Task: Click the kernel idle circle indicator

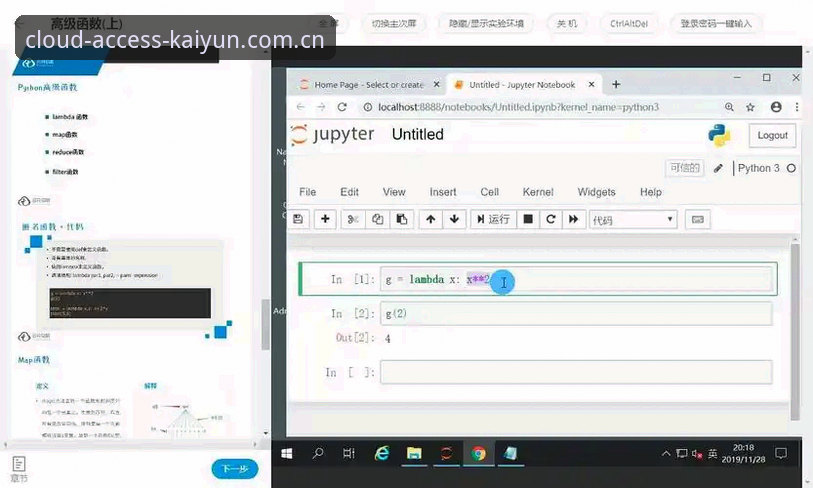Action: (x=791, y=168)
